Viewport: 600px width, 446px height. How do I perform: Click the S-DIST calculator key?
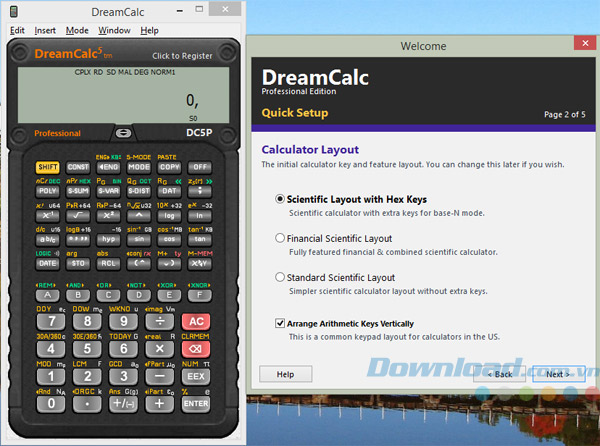[x=139, y=191]
